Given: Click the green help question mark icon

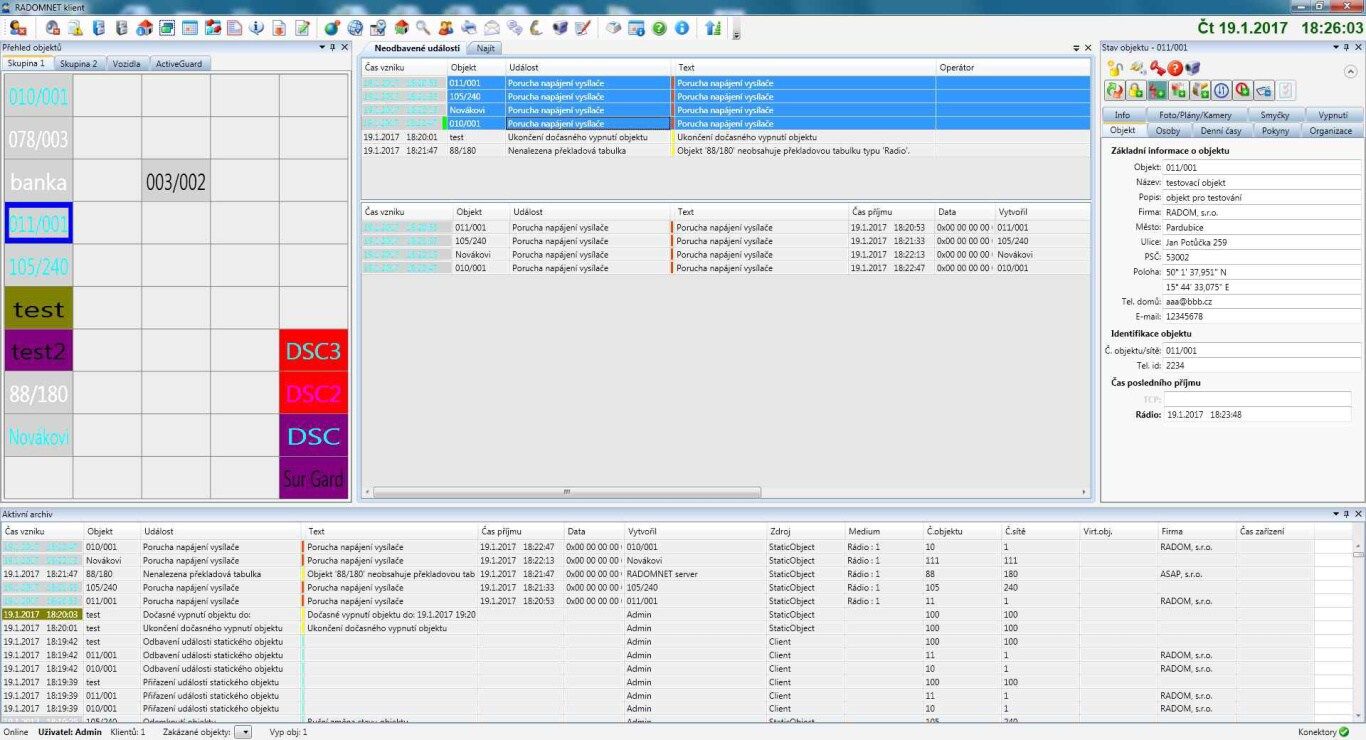Looking at the screenshot, I should tap(659, 28).
